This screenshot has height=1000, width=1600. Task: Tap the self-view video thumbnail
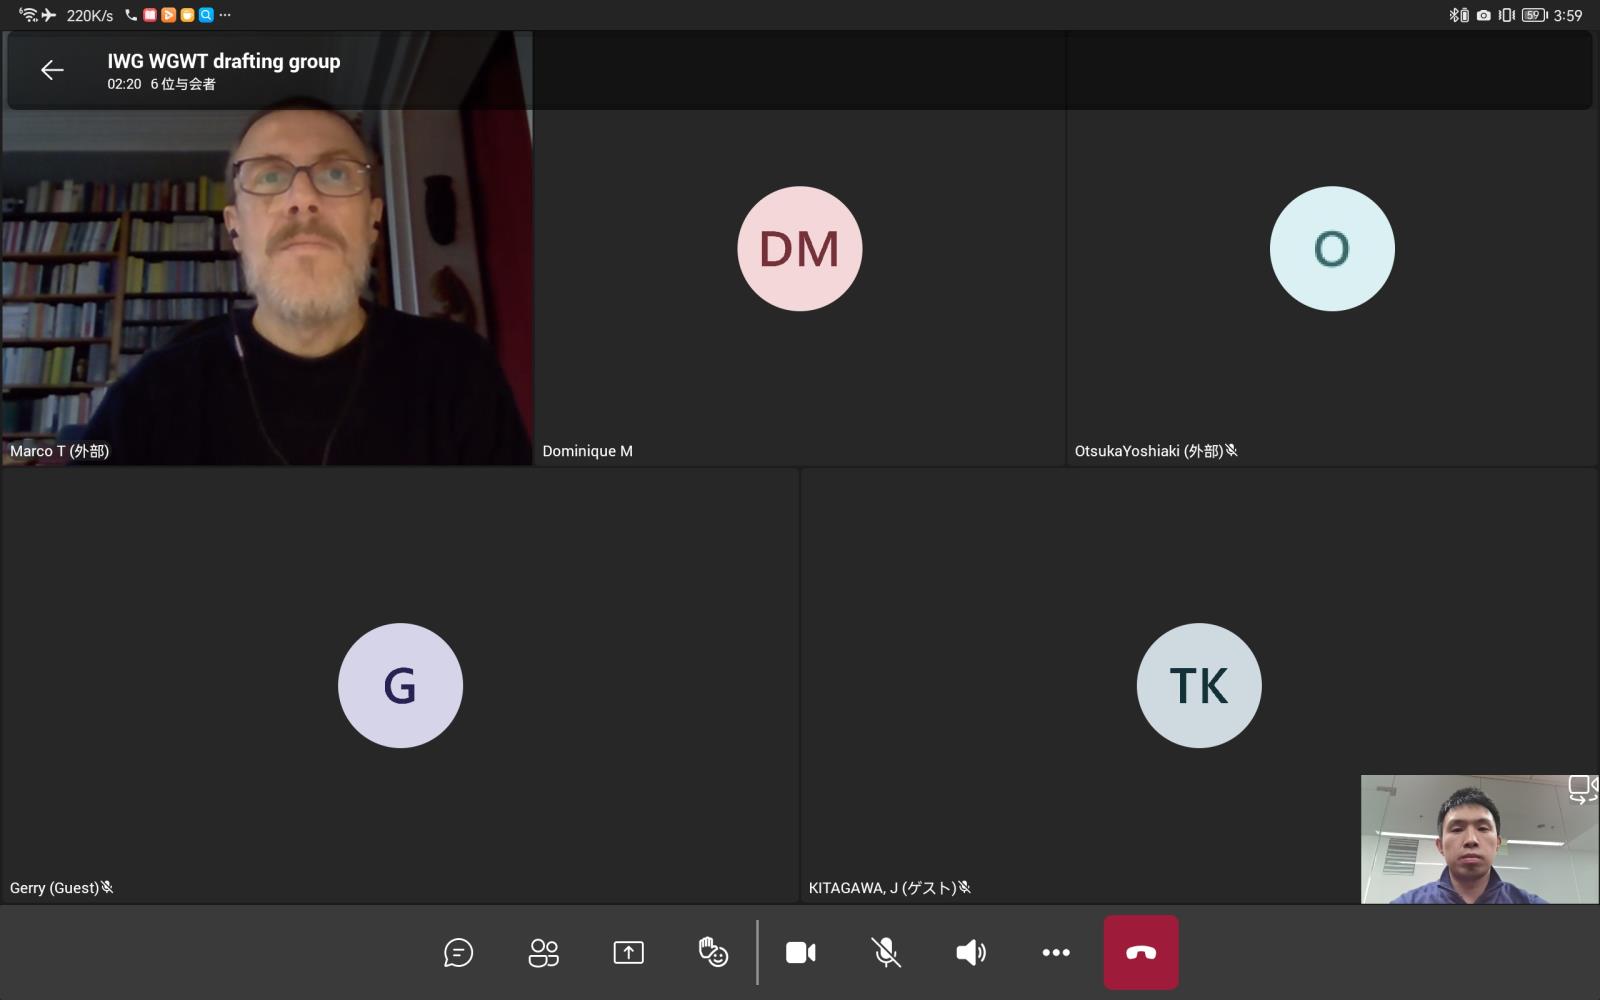[1470, 845]
